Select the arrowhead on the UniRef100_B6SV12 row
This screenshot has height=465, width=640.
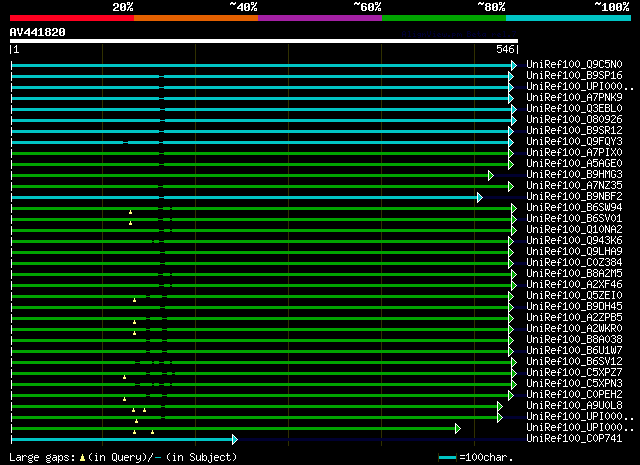[x=514, y=362]
